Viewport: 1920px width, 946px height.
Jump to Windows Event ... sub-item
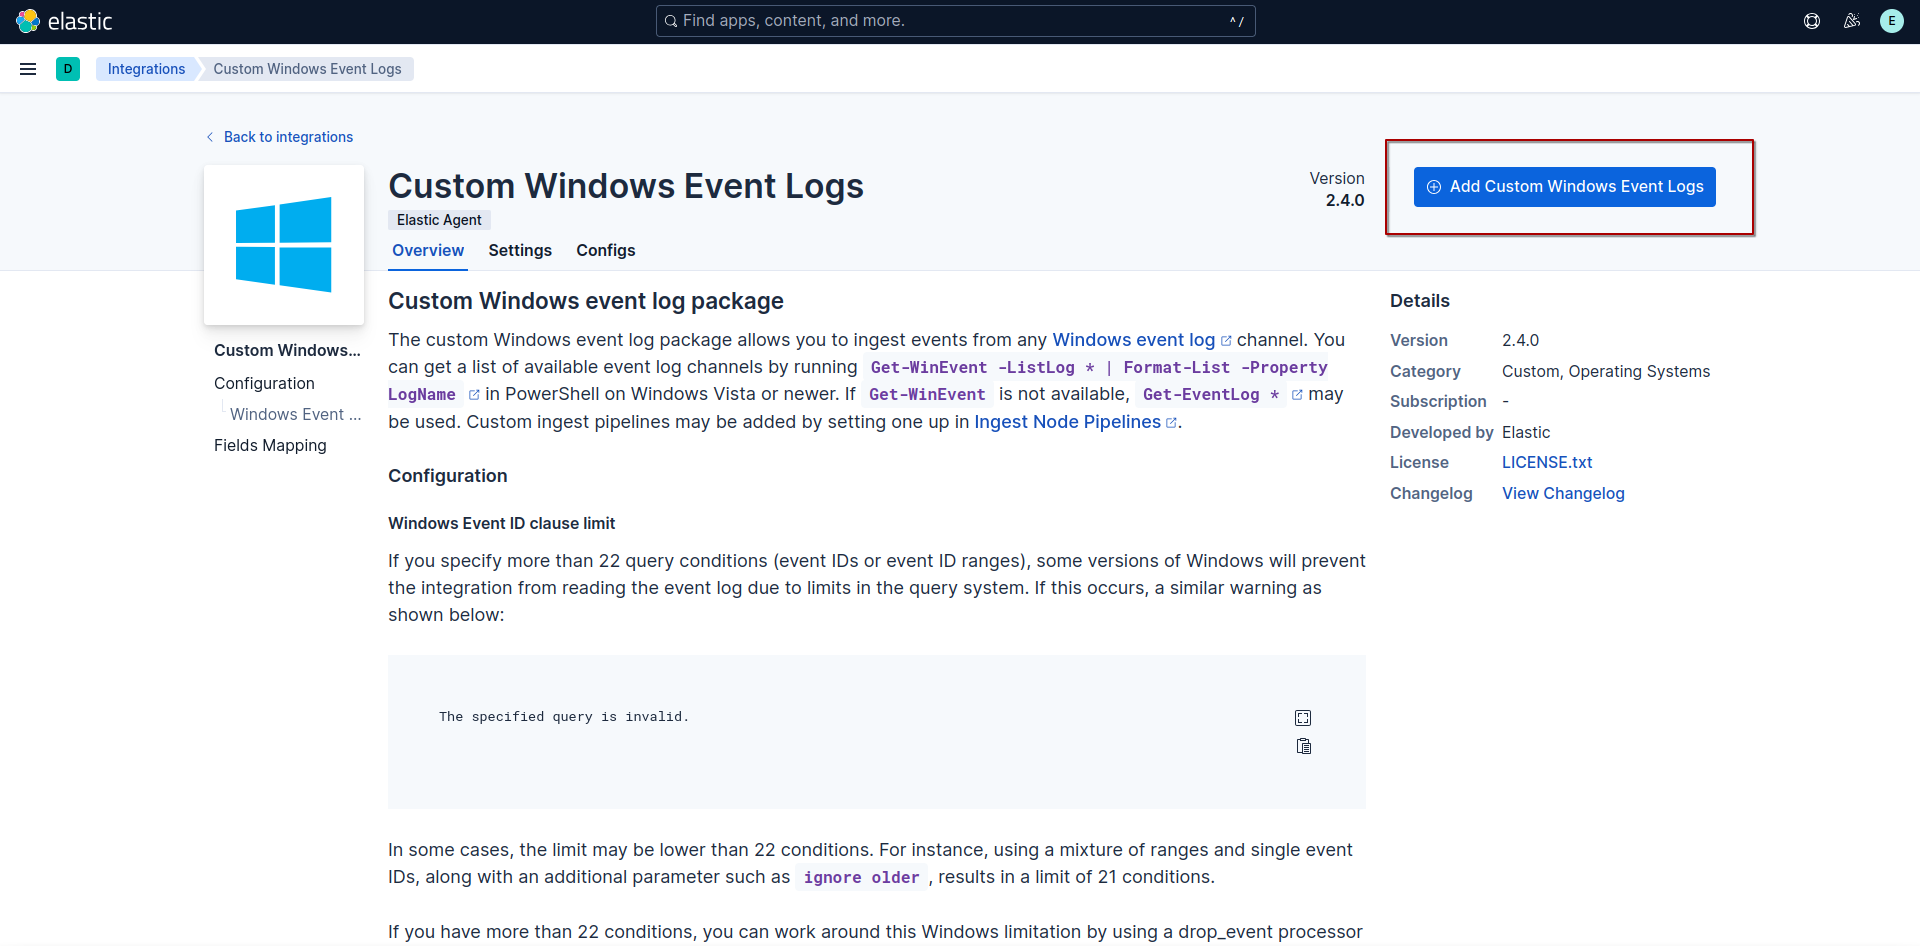[x=295, y=415]
